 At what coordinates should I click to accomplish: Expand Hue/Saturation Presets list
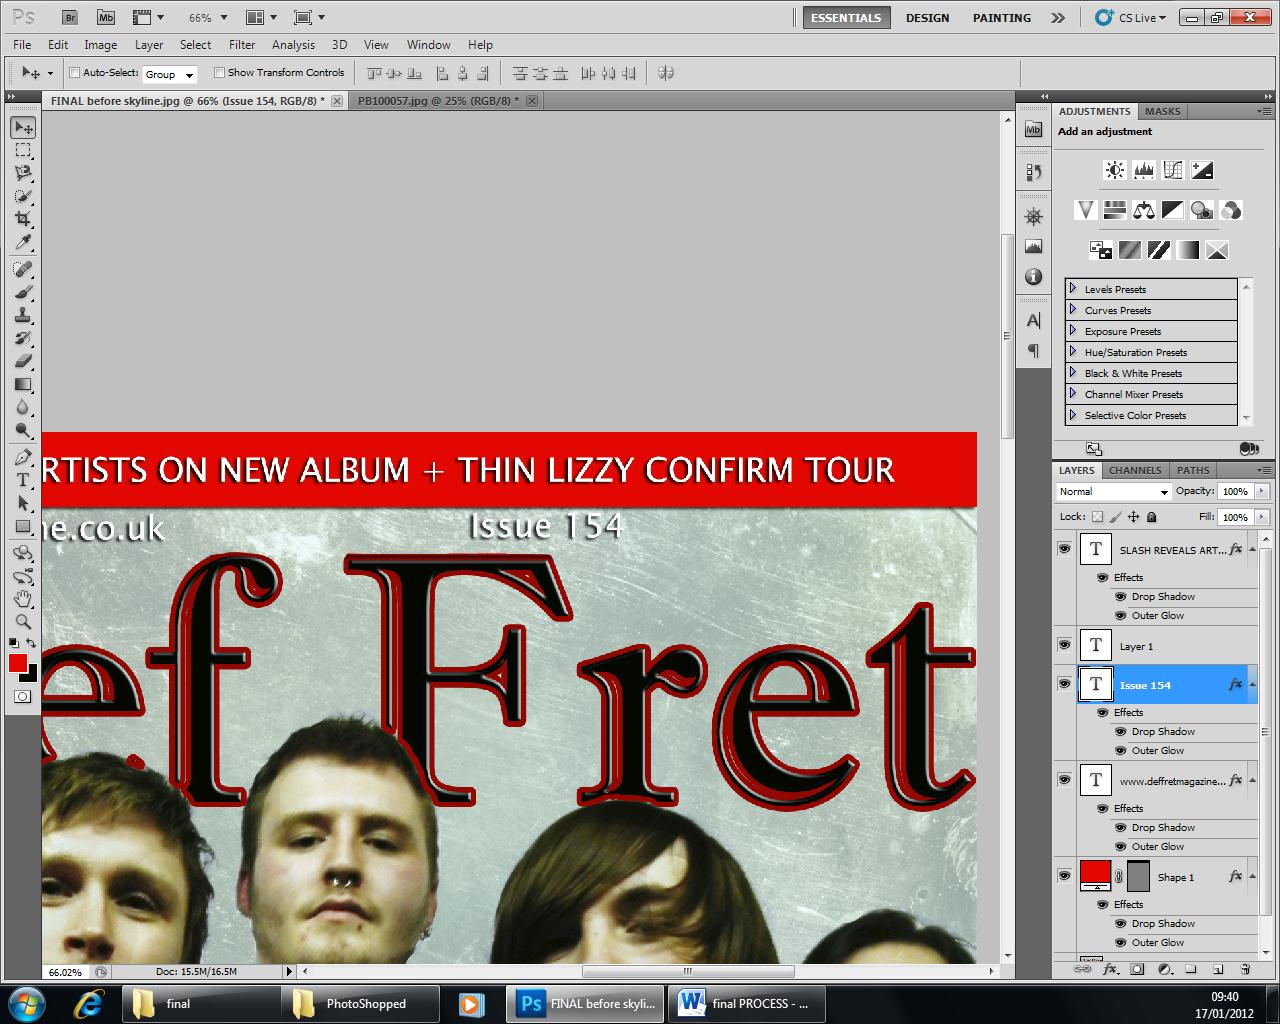pos(1073,352)
